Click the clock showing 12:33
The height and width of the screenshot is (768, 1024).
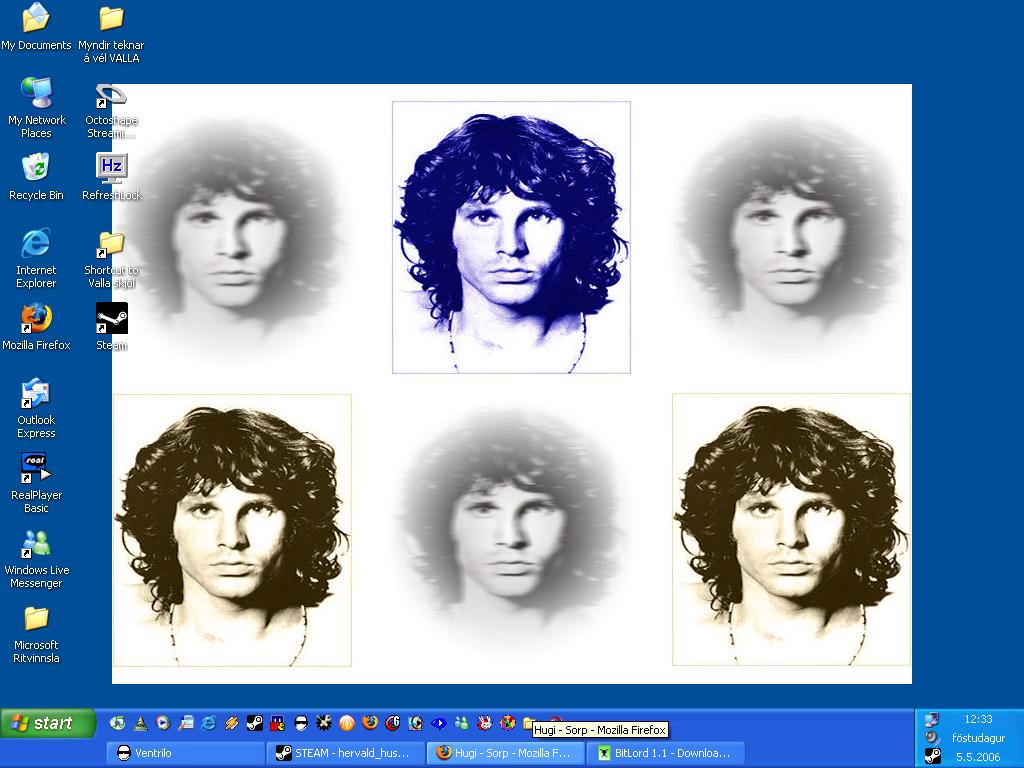(x=978, y=719)
